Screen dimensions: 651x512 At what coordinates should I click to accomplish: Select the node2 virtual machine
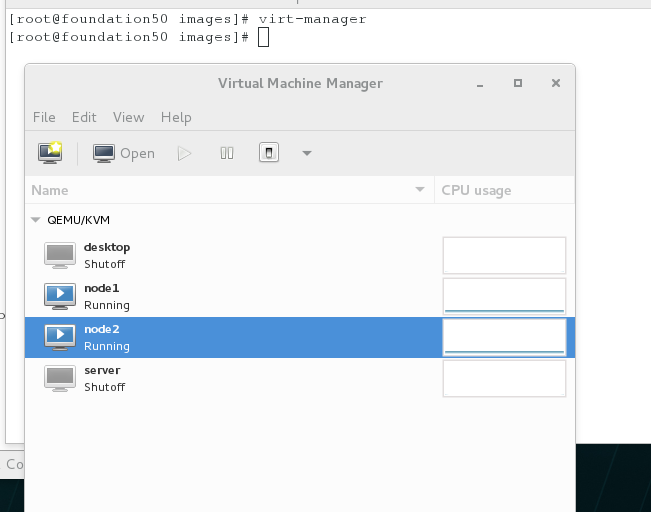[300, 338]
